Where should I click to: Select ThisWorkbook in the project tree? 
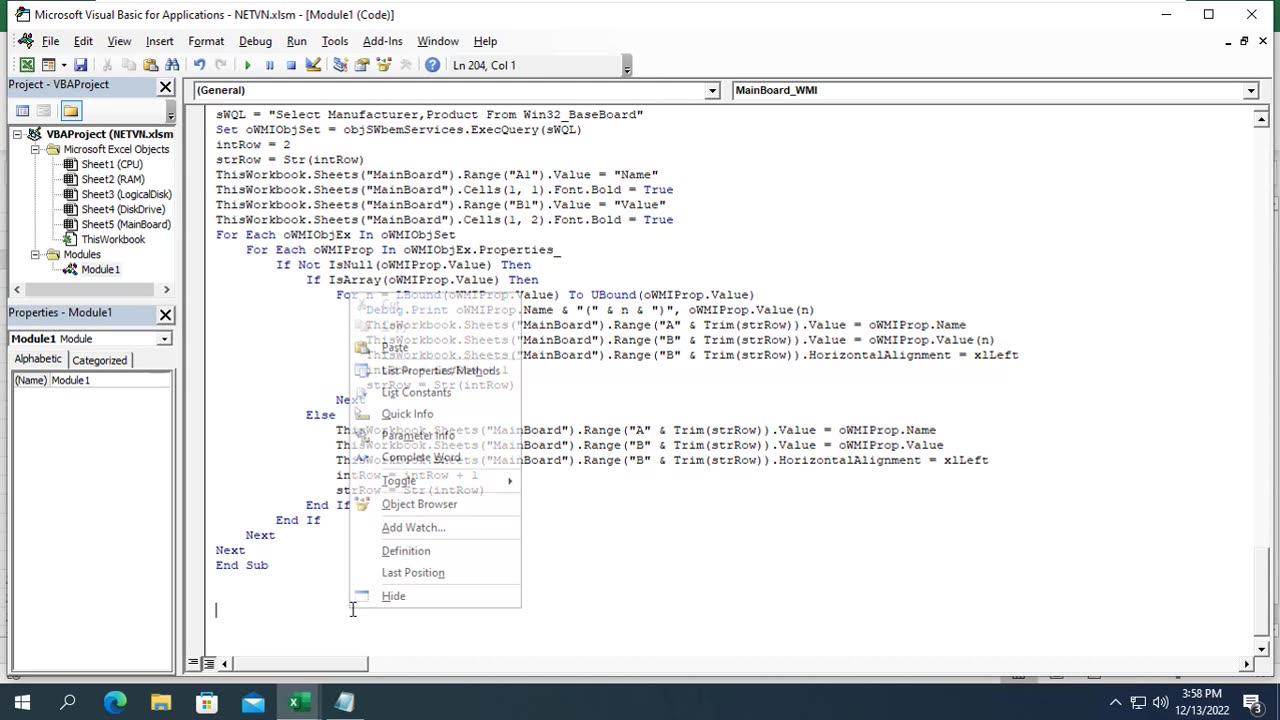(113, 239)
